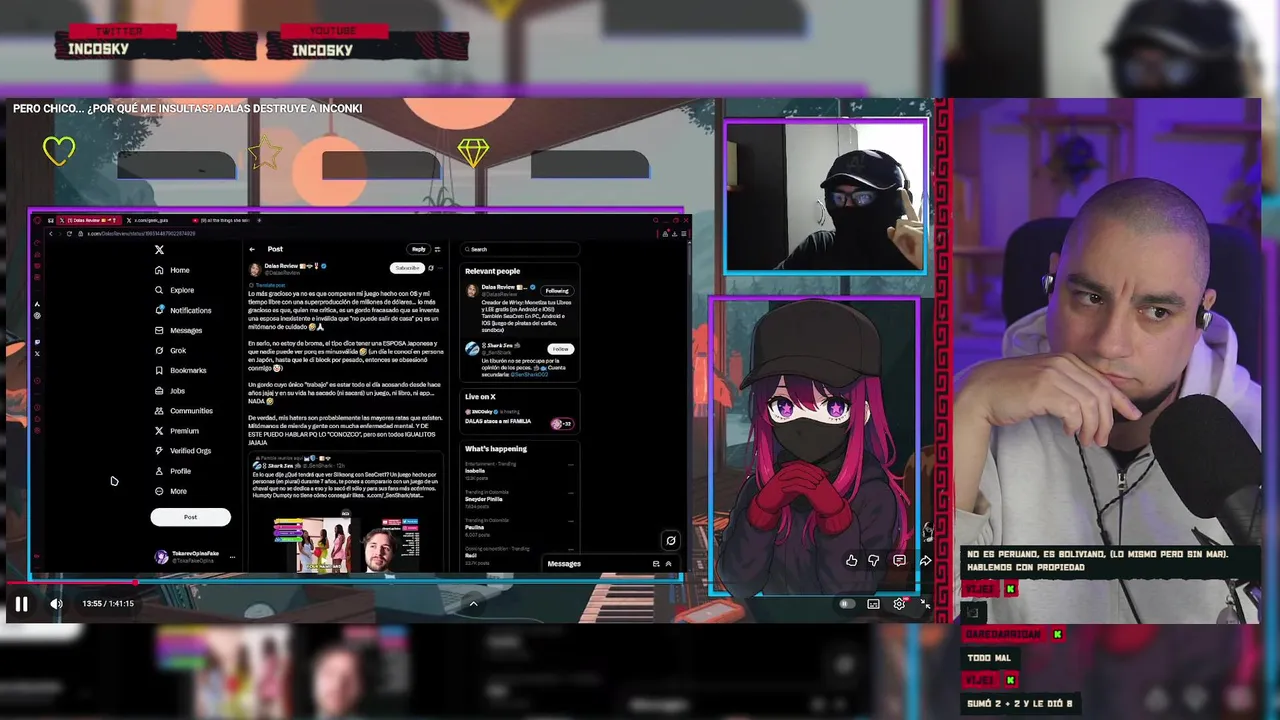
Task: Open Communities in streamed X sidebar
Action: pos(183,411)
